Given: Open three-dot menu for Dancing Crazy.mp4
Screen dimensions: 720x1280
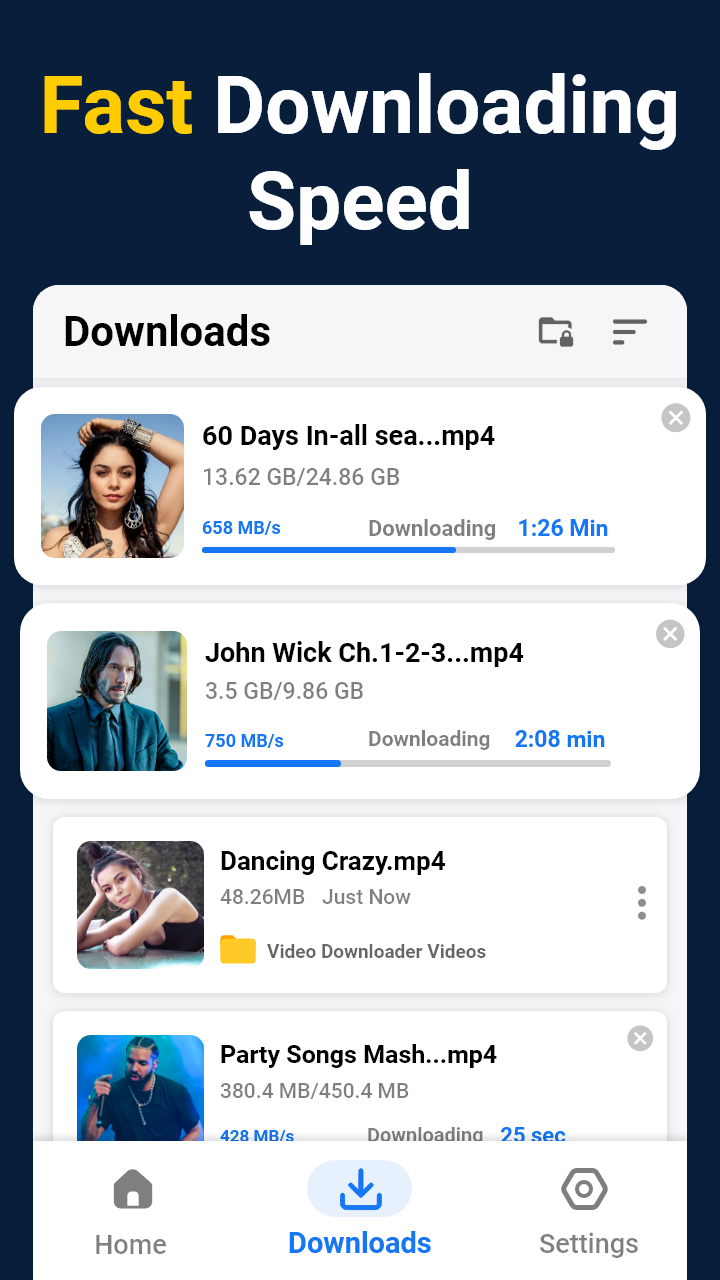Looking at the screenshot, I should [x=641, y=903].
